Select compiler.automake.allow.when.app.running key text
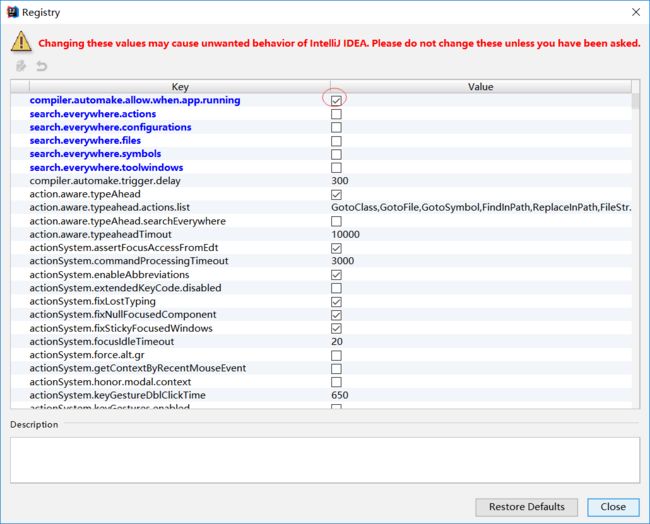The image size is (650, 524). pos(135,100)
